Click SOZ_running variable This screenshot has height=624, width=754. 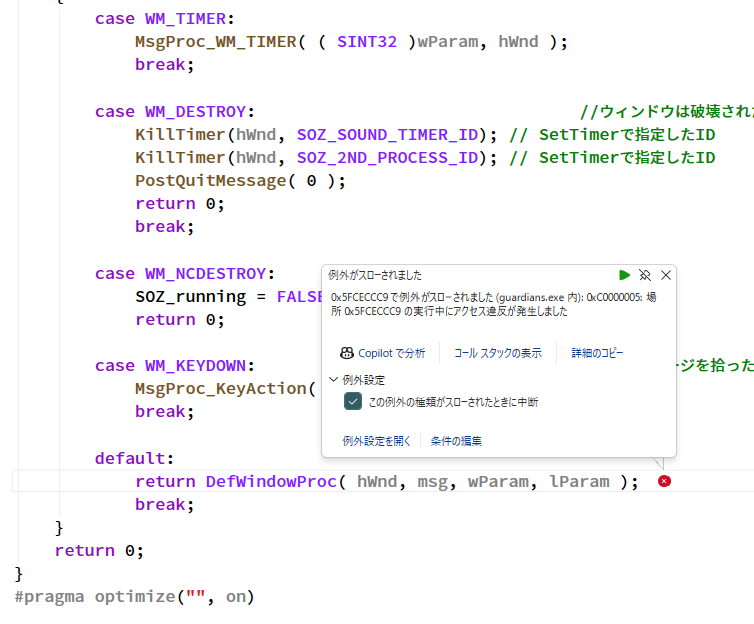(x=190, y=297)
